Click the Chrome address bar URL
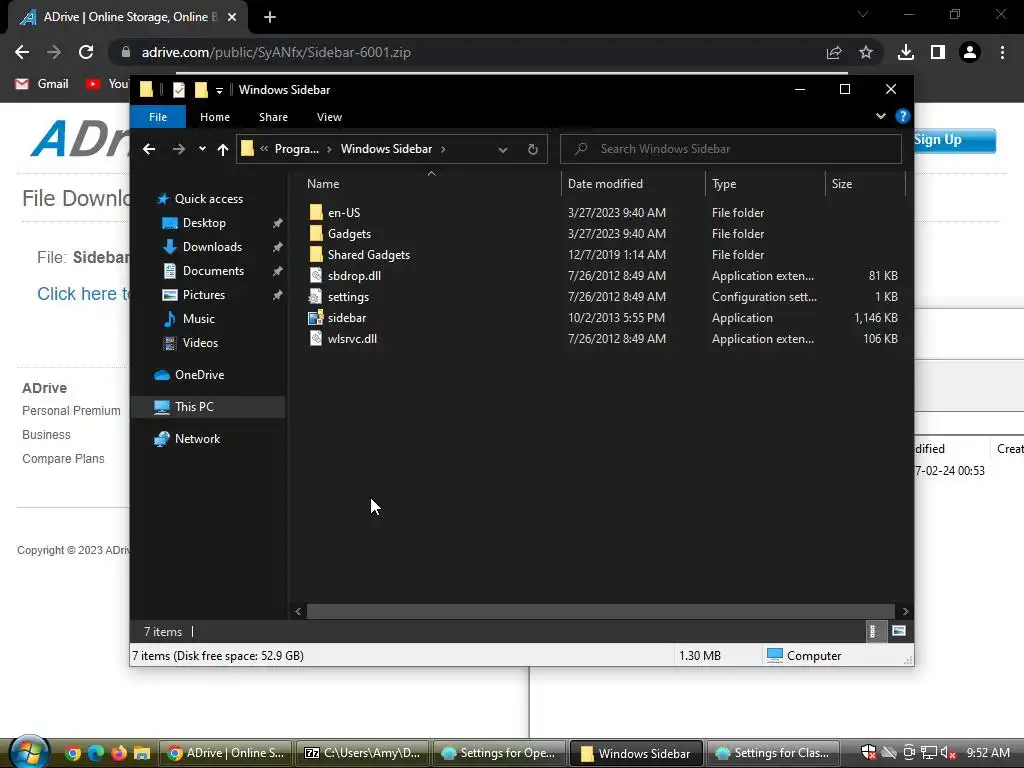This screenshot has width=1024, height=768. [x=276, y=52]
